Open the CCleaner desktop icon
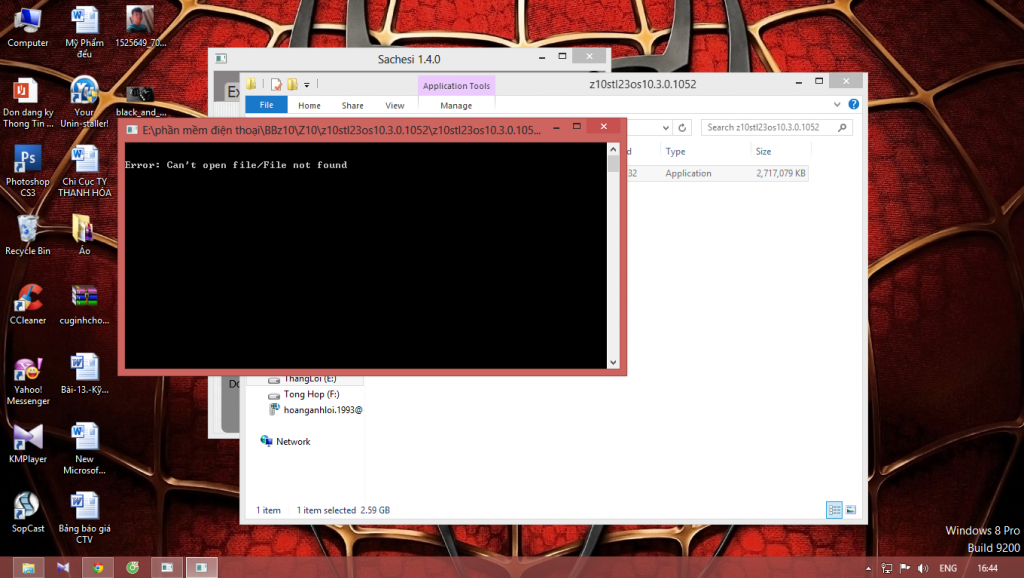This screenshot has height=578, width=1024. point(27,299)
